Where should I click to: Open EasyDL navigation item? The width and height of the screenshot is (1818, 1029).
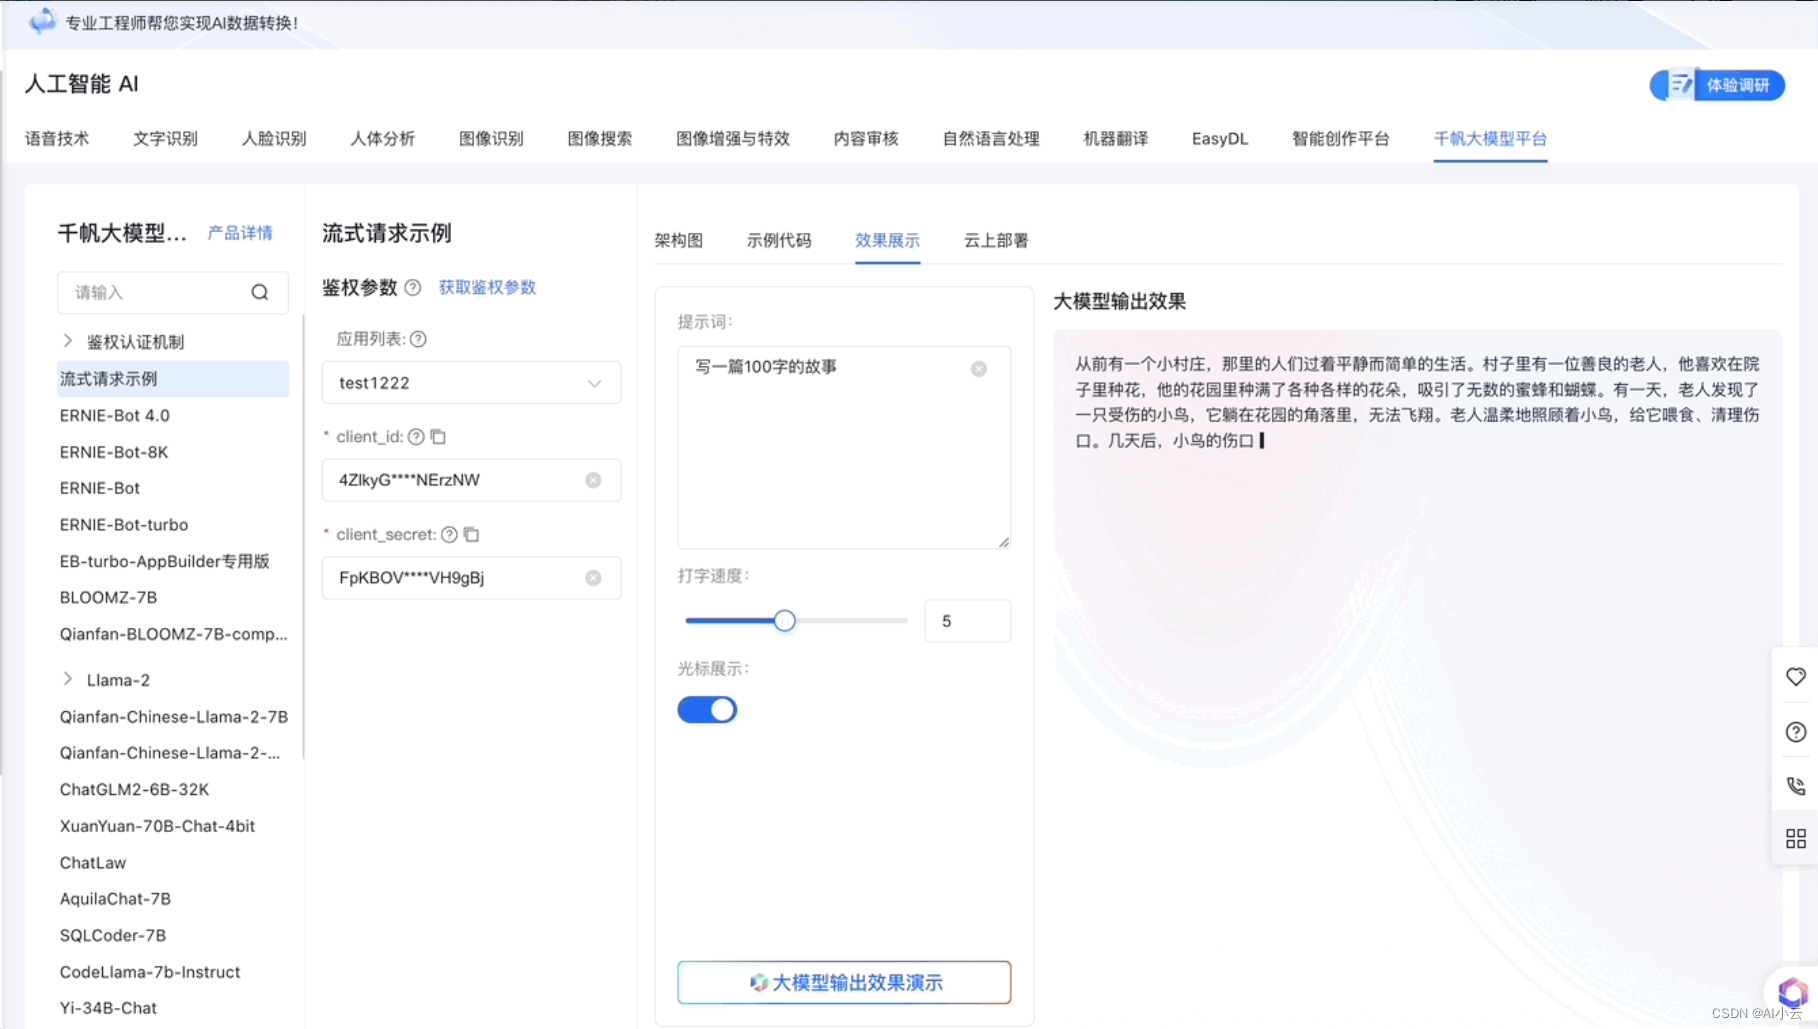[x=1220, y=139]
